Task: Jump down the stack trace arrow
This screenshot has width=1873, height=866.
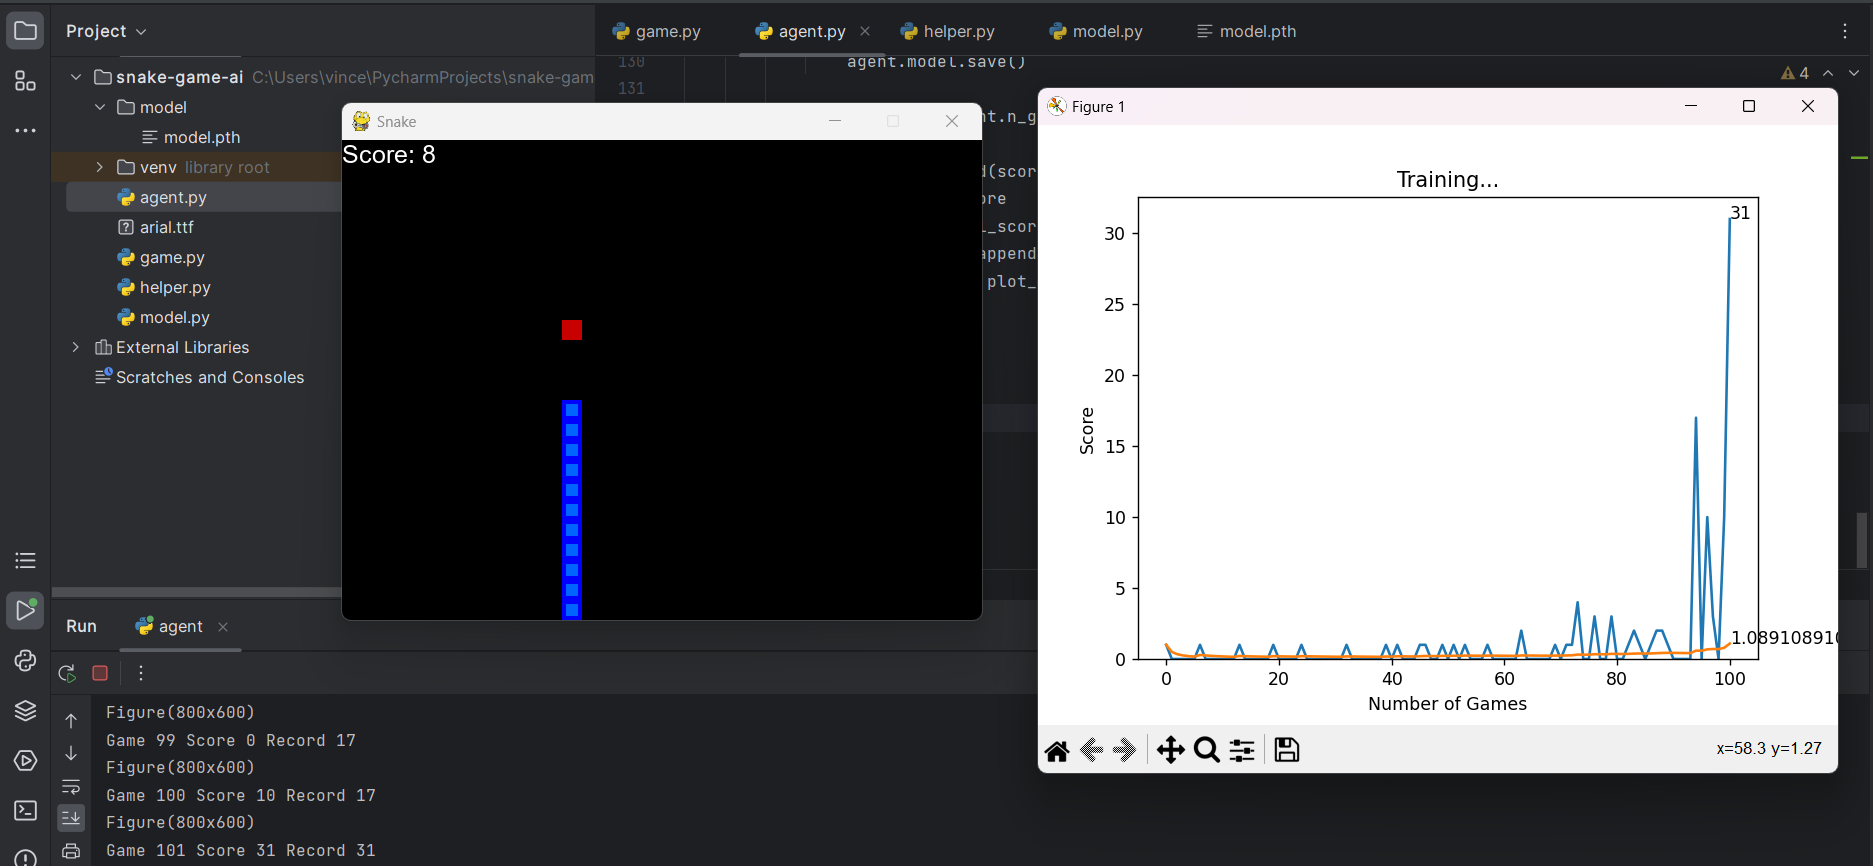Action: [71, 753]
